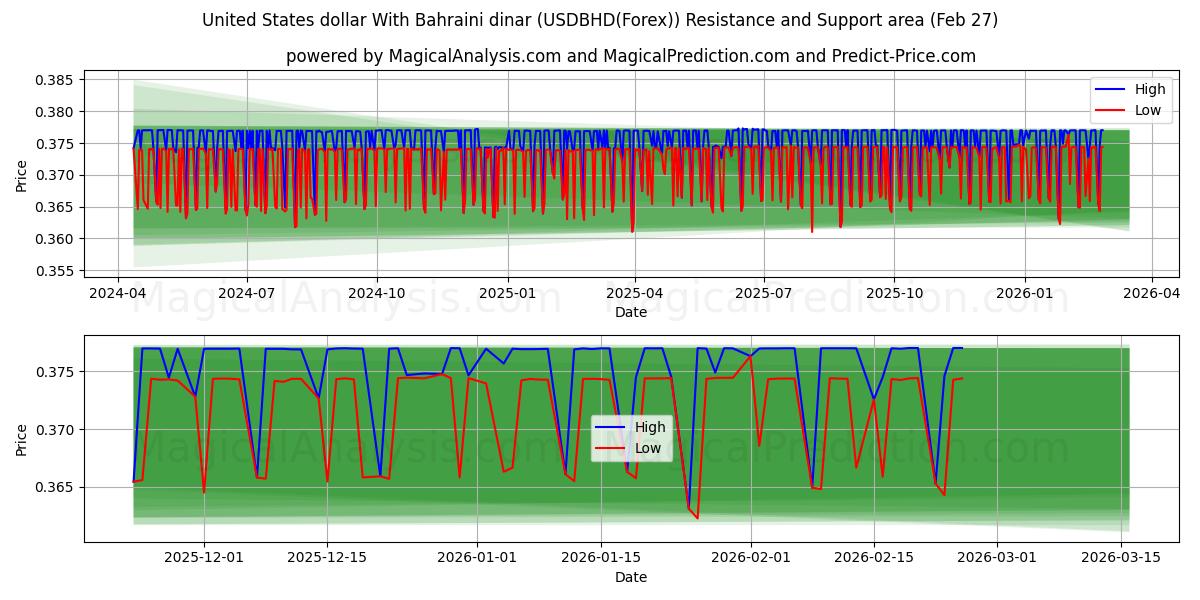This screenshot has width=1200, height=600.
Task: Click the 0.375 tick on bottom chart
Action: 56,372
